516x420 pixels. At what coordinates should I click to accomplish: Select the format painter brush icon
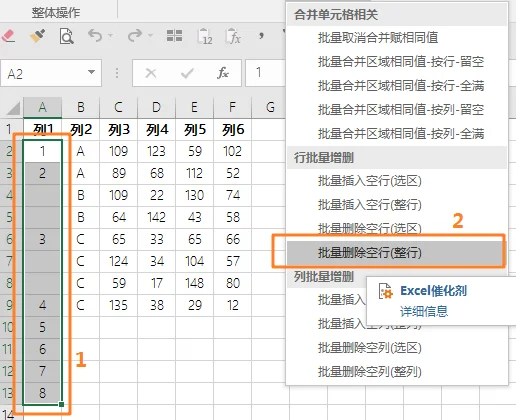point(37,36)
